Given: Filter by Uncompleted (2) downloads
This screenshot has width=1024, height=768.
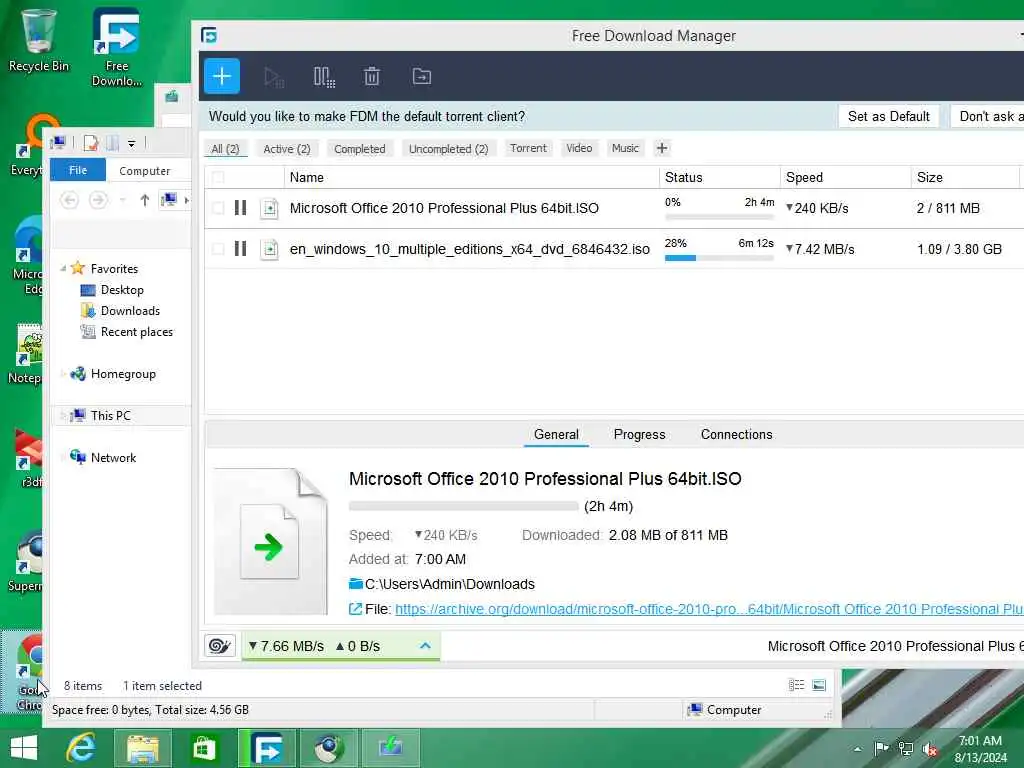Looking at the screenshot, I should click(x=449, y=149).
